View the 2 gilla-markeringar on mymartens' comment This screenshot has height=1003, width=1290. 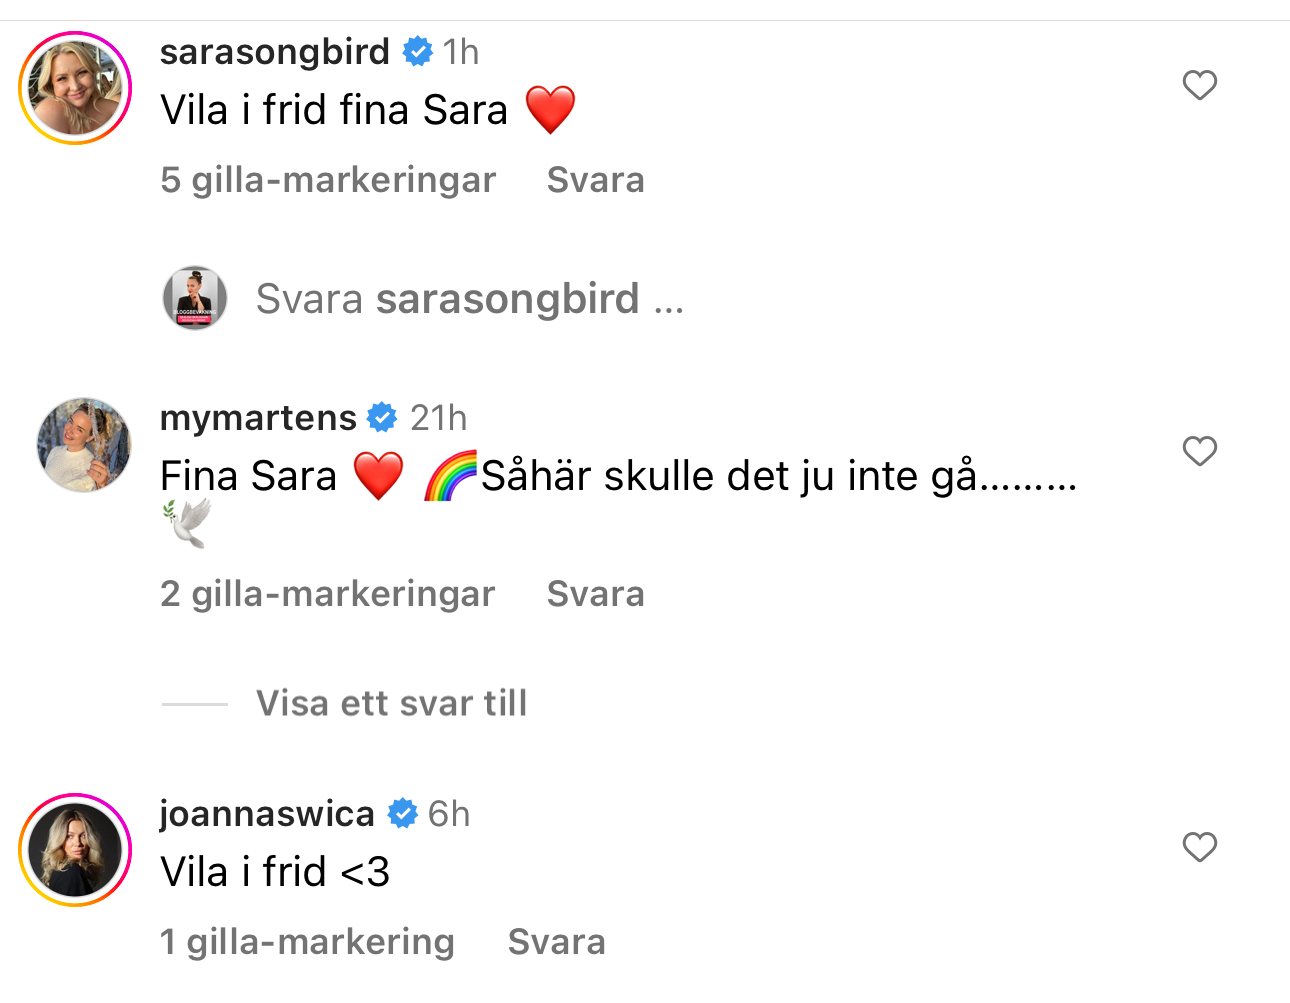[x=328, y=594]
